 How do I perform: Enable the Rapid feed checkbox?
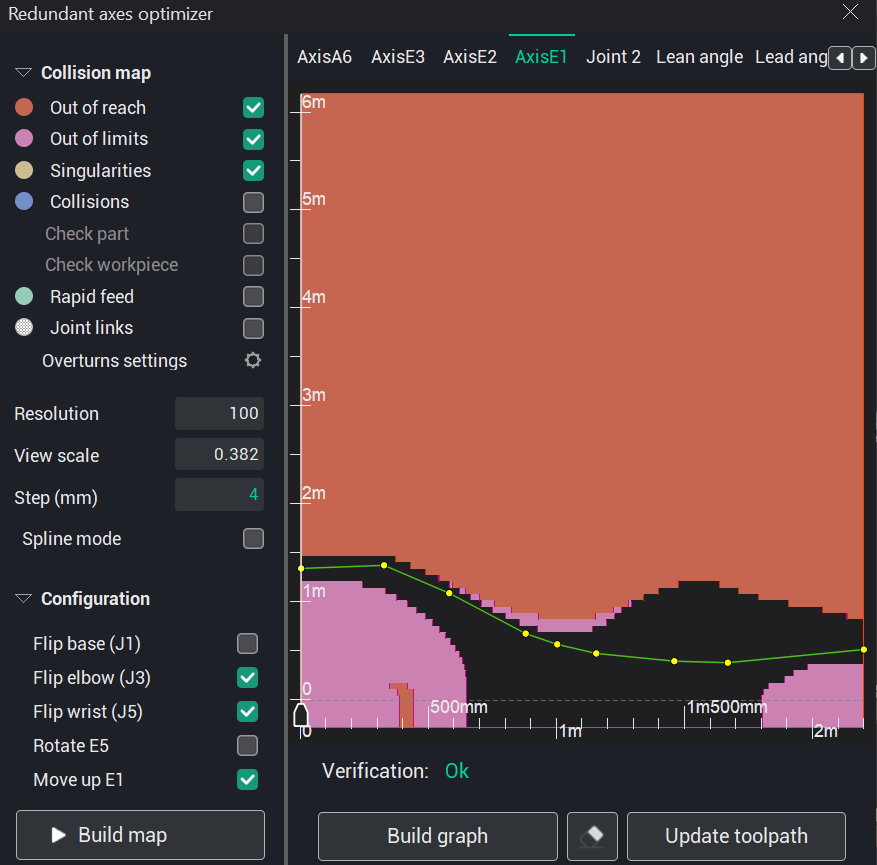(x=253, y=297)
